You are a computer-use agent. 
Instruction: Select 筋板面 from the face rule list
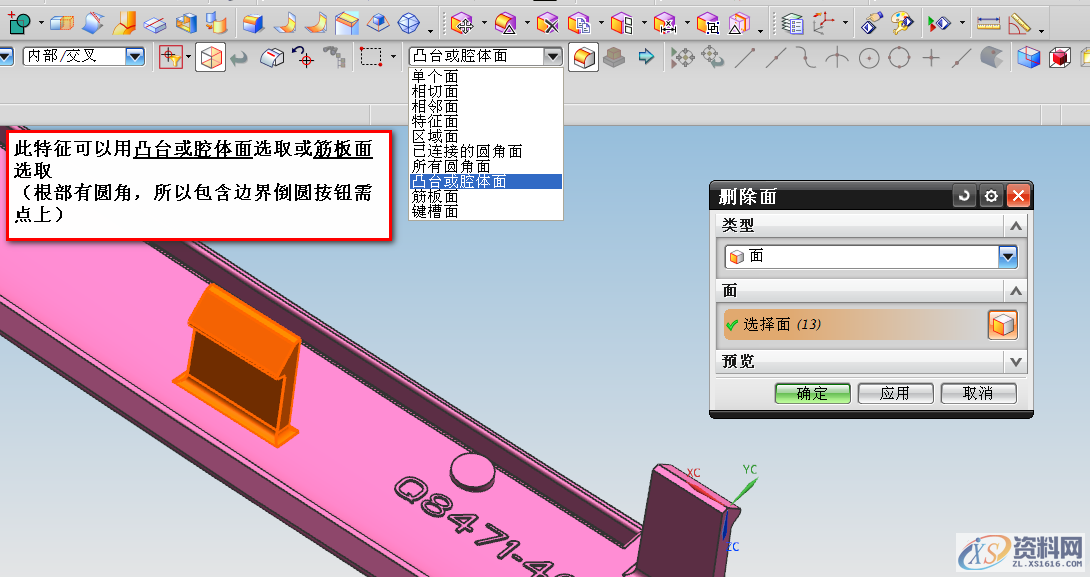point(435,197)
